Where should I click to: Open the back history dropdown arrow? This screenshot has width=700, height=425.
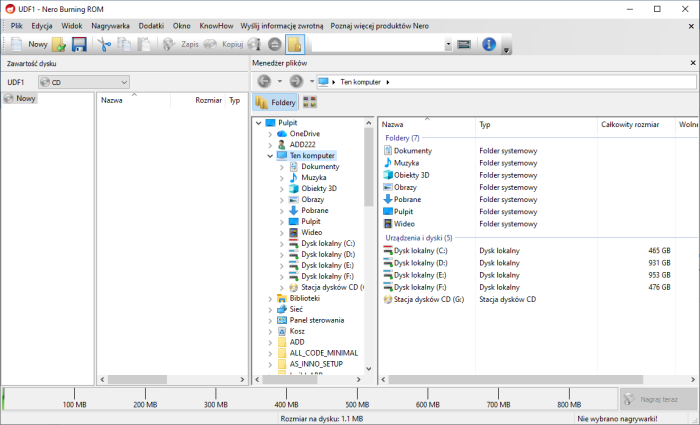click(x=280, y=81)
